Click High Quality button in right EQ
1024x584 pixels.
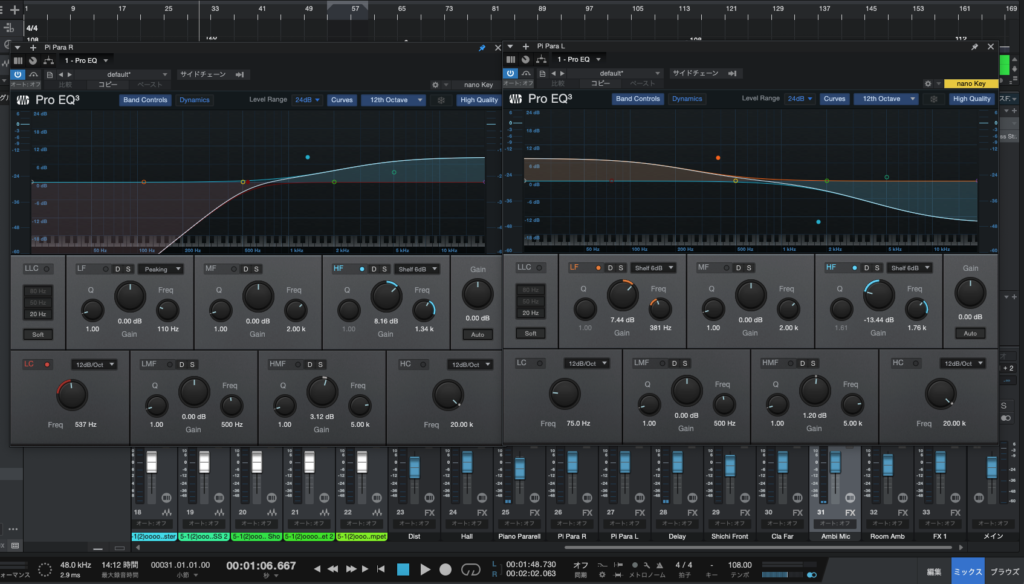(971, 99)
